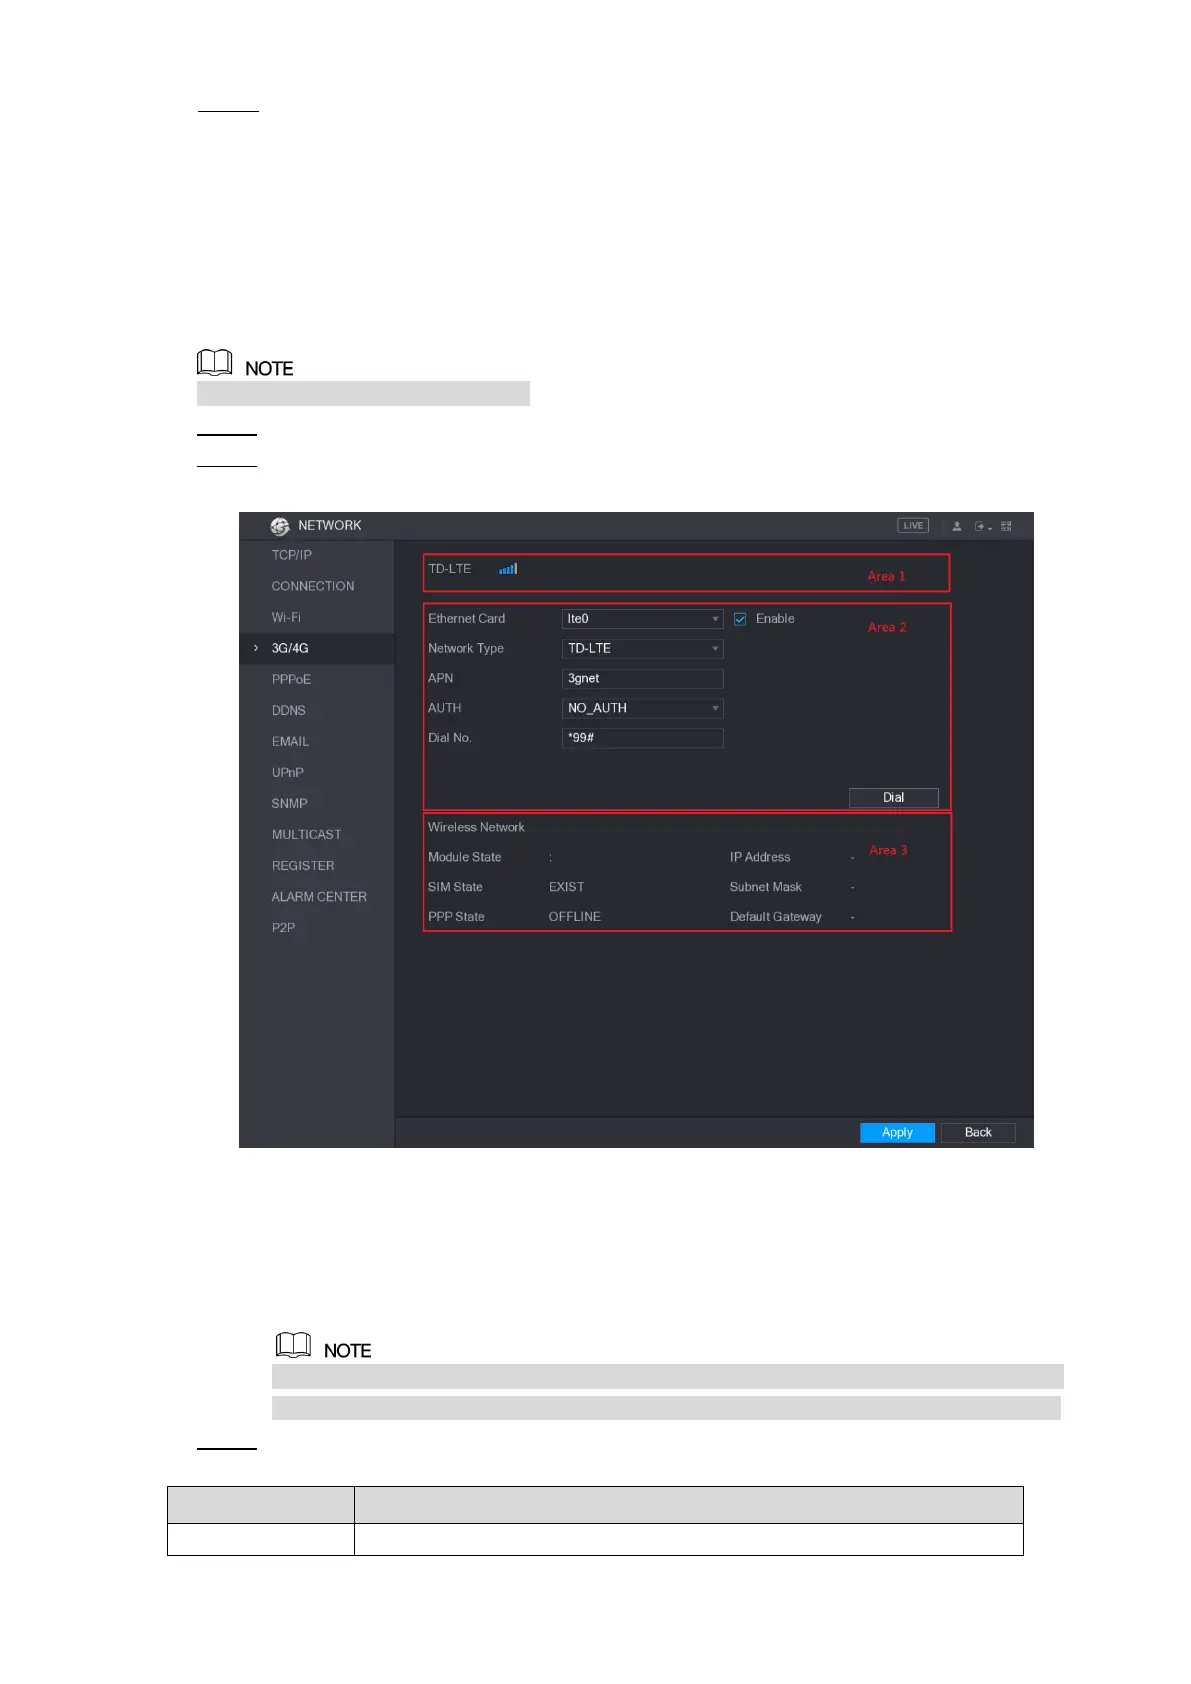
Task: Open UPnP settings
Action: 288,772
